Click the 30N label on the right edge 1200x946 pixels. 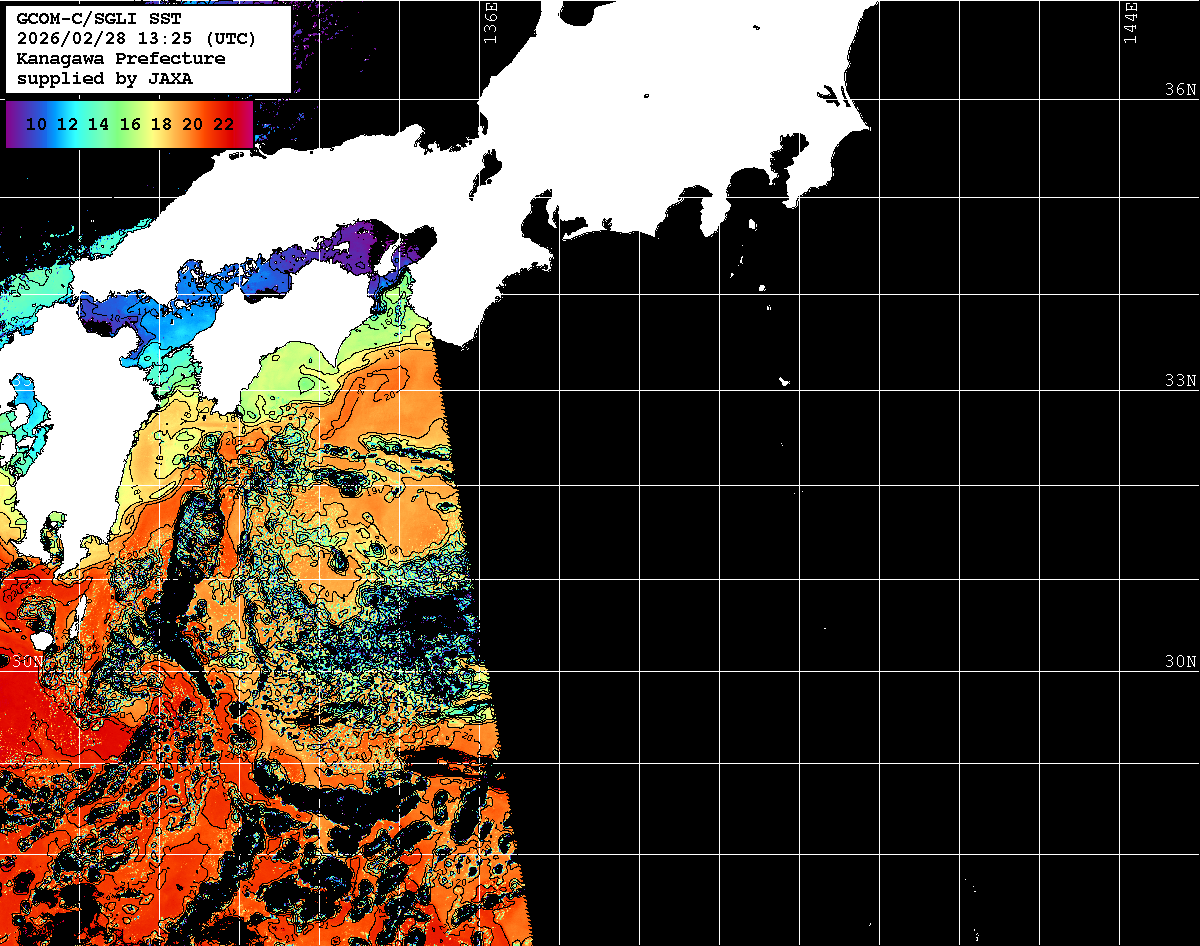click(1180, 662)
